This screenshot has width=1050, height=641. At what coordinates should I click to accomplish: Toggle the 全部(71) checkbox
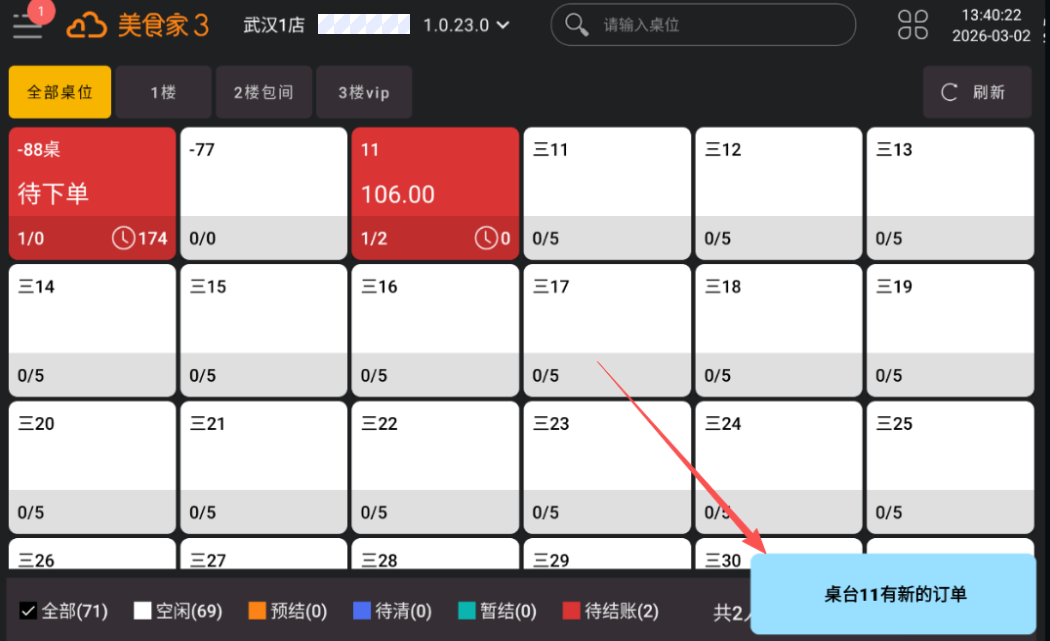tap(28, 611)
